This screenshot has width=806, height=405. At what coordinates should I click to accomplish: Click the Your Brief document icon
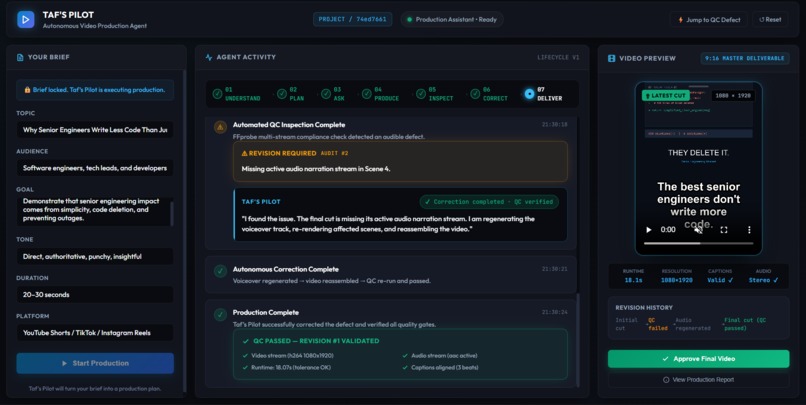click(x=20, y=58)
